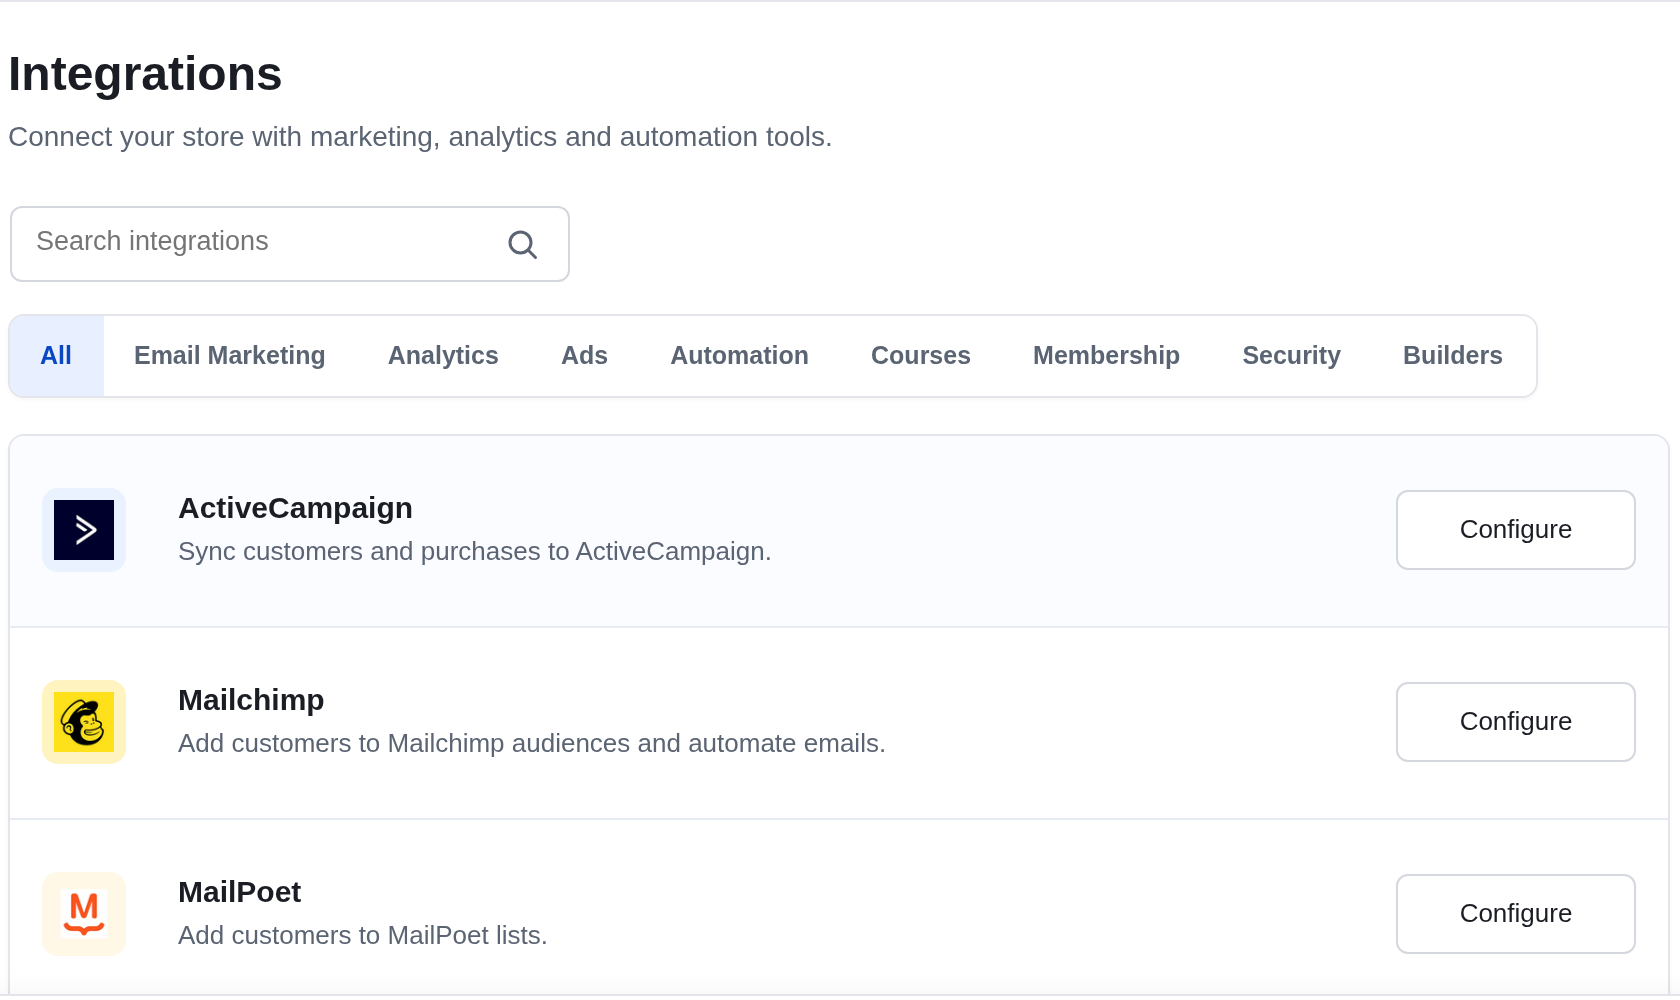Select the Security tab
1680x1000 pixels.
[x=1291, y=356]
